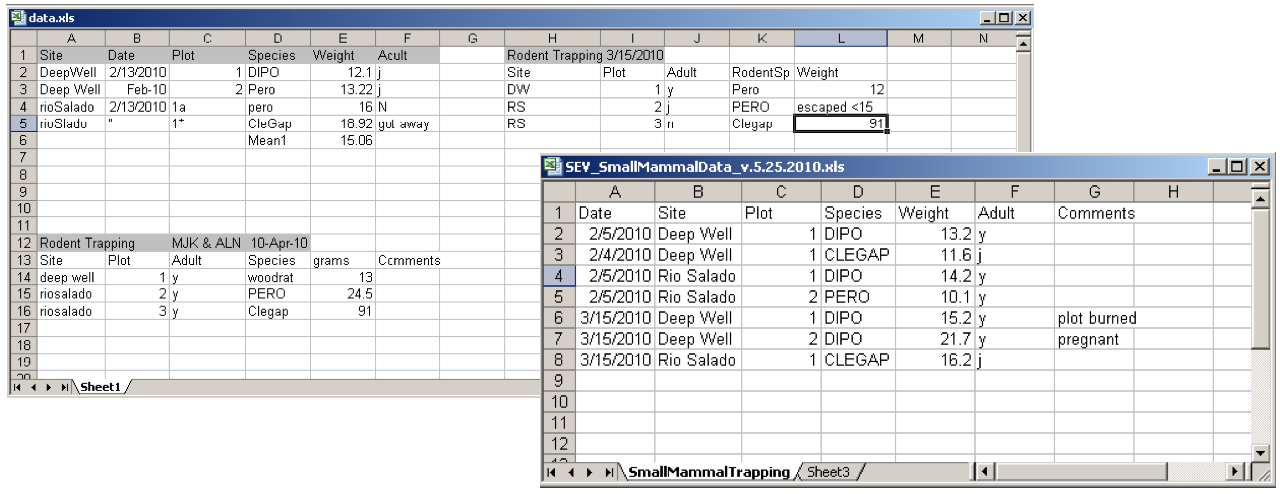The image size is (1280, 494).
Task: Maximize the SEV_SmallMammalData window
Action: 1239,167
